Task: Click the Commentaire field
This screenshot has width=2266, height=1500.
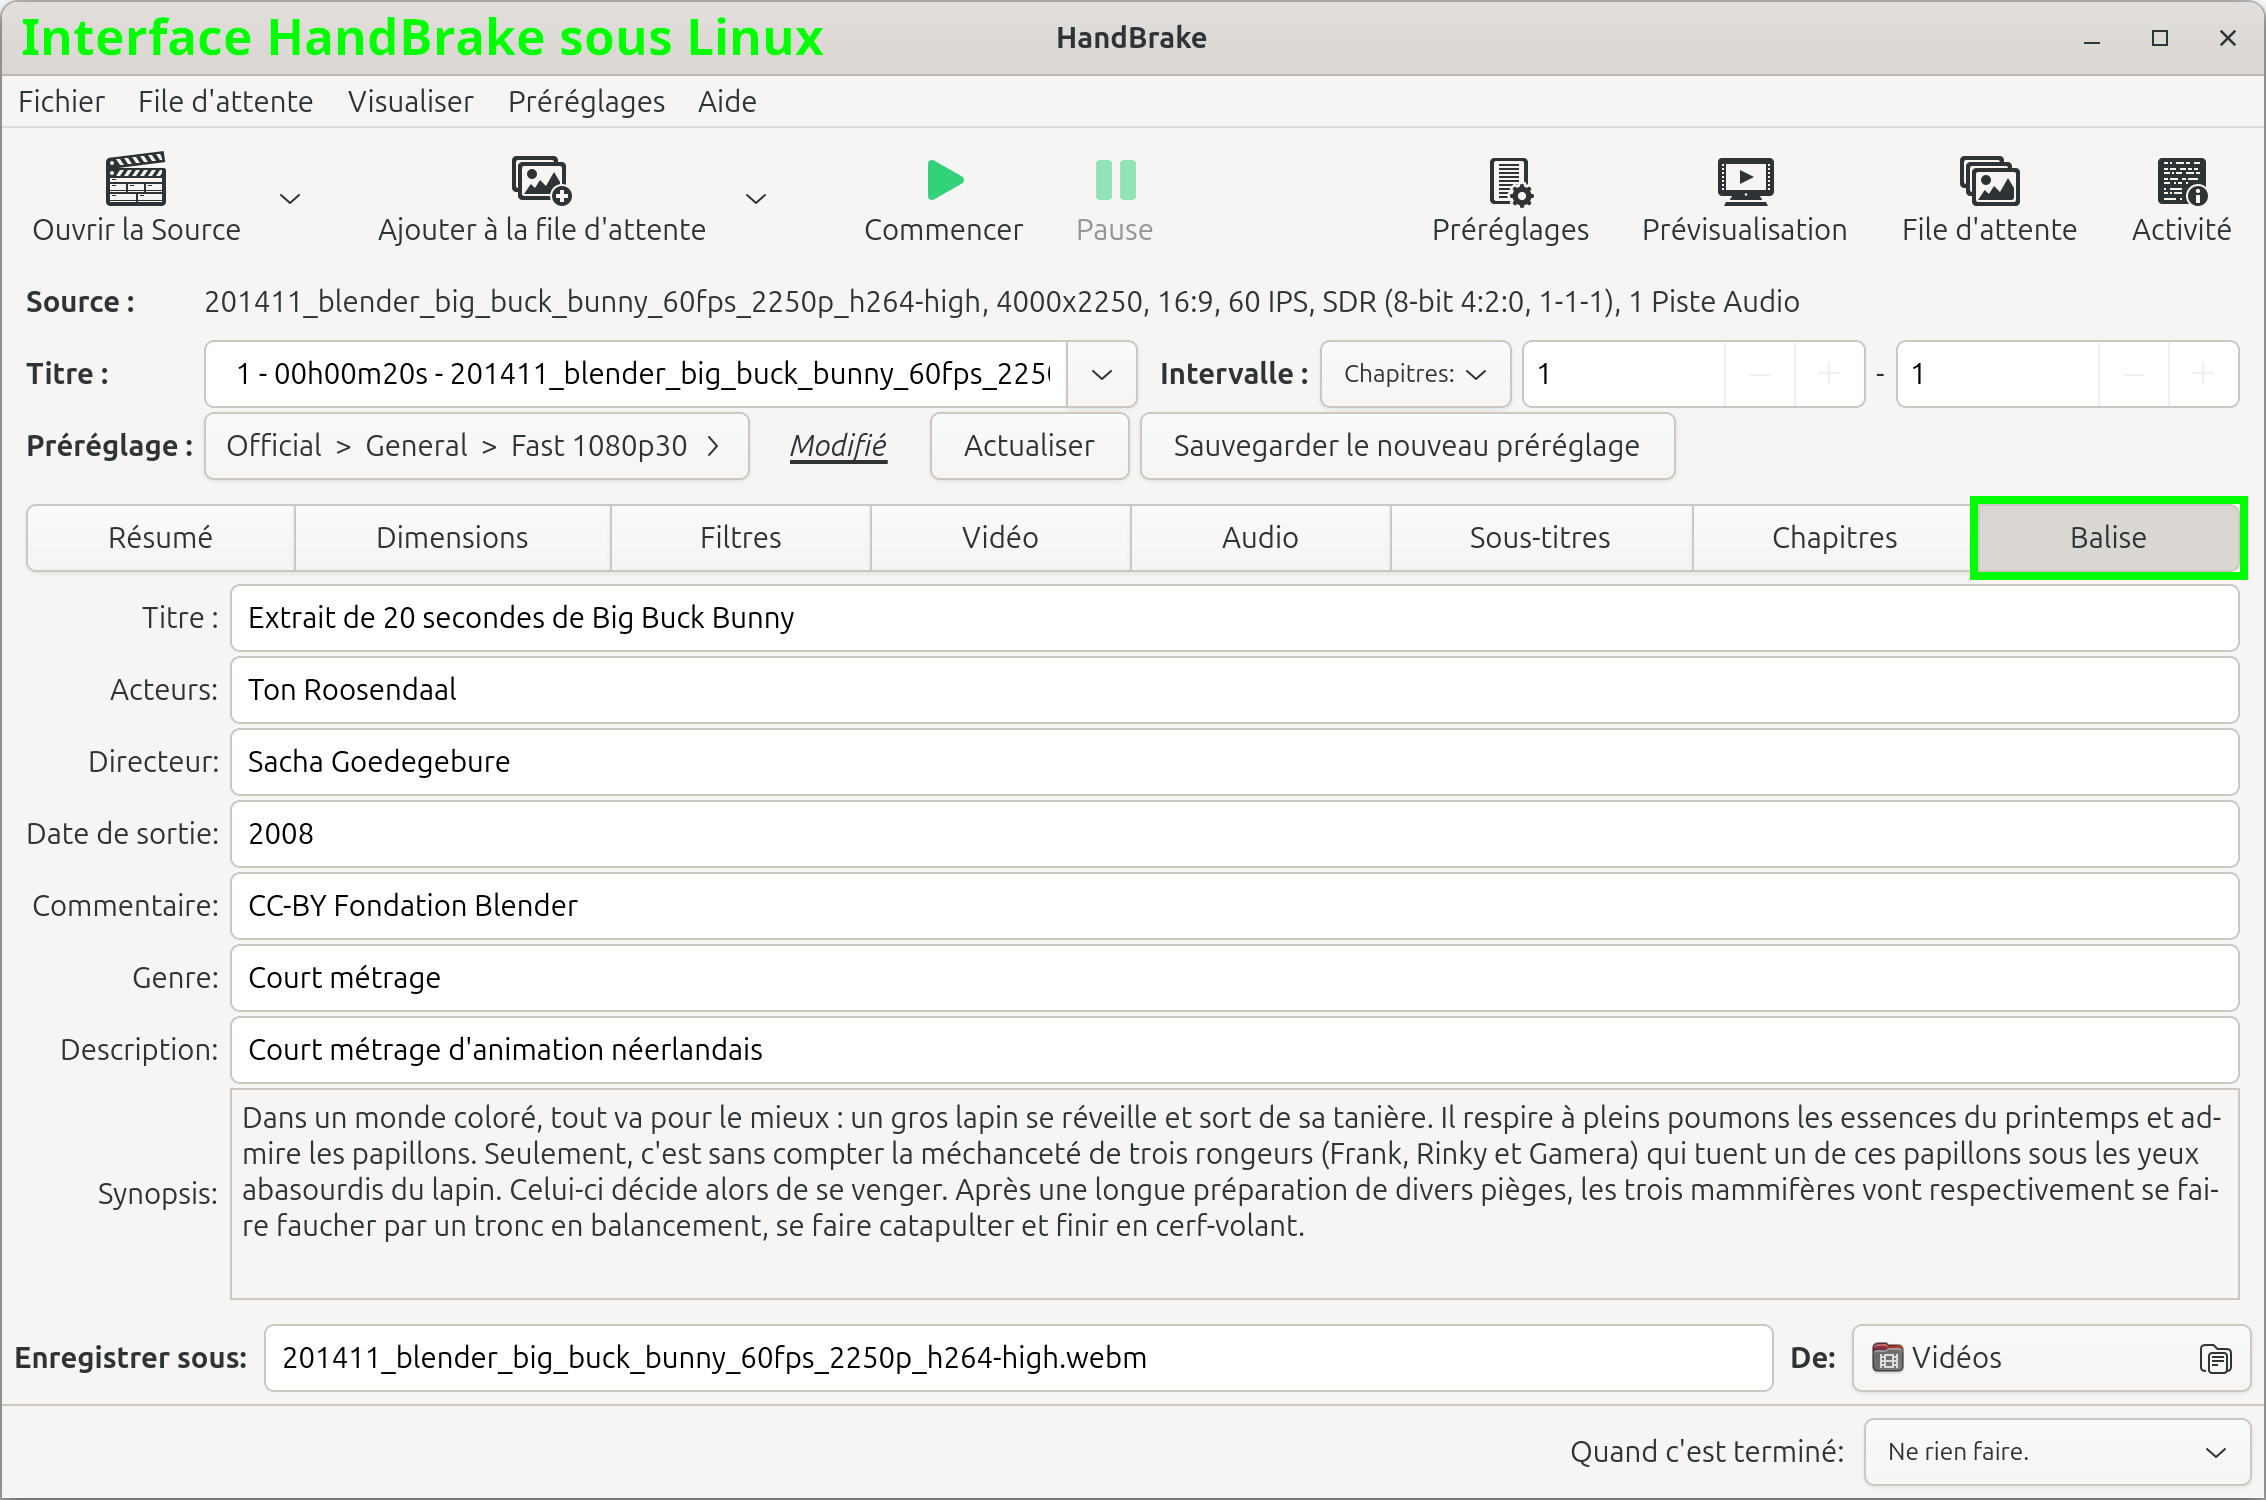Action: pos(1234,906)
